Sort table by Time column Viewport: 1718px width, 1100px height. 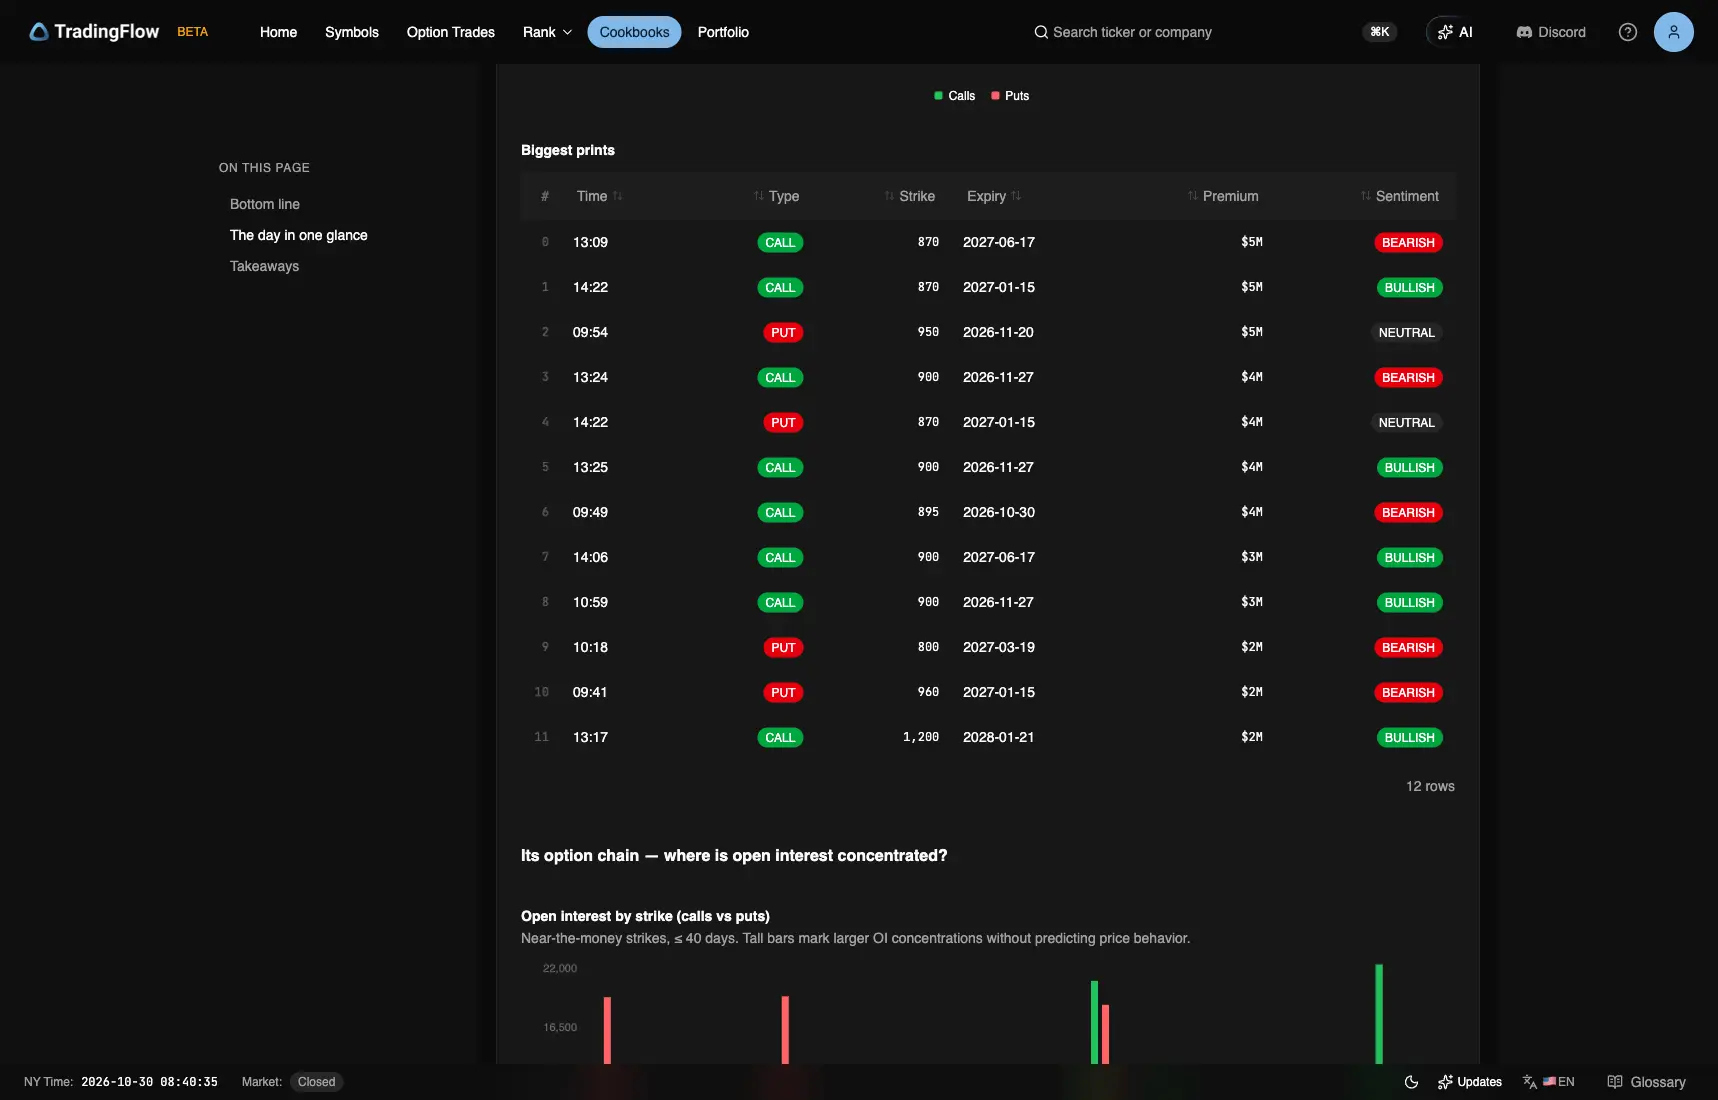[x=599, y=196]
